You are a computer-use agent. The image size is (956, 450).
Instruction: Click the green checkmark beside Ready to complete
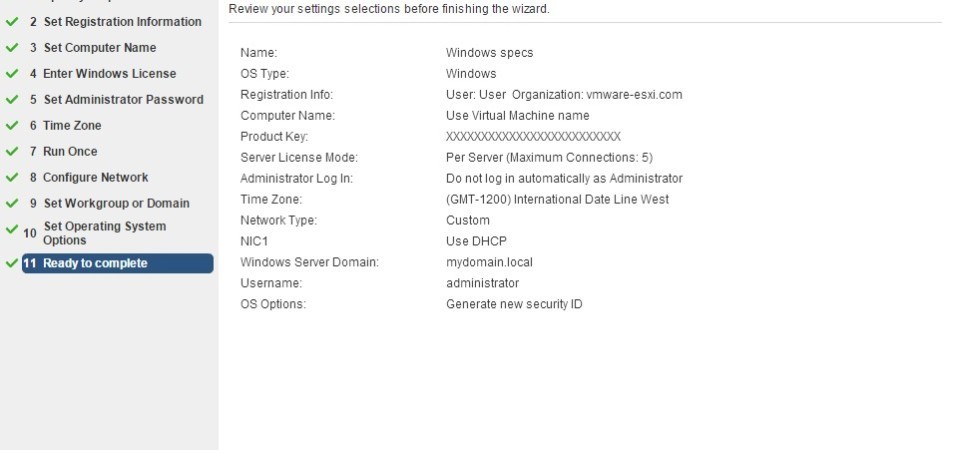tap(12, 263)
